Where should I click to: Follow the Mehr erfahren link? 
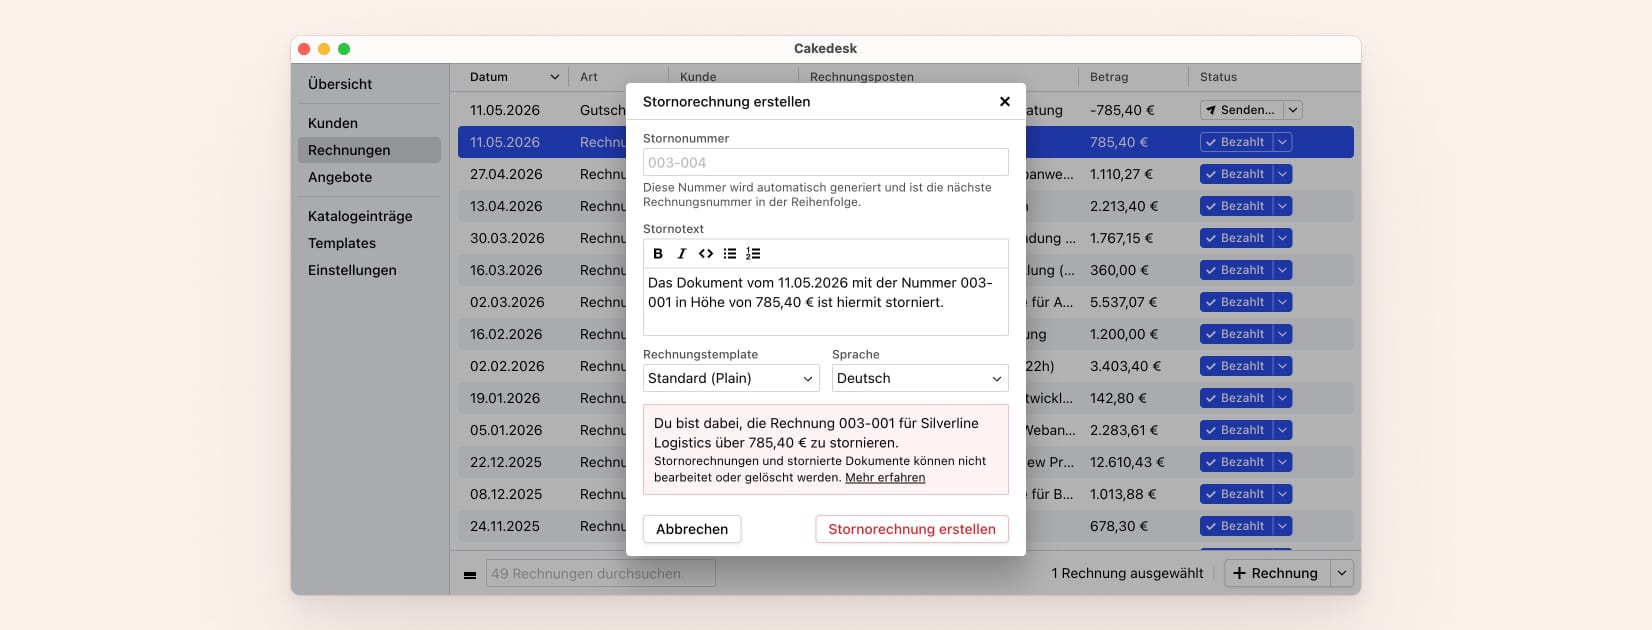tap(885, 478)
